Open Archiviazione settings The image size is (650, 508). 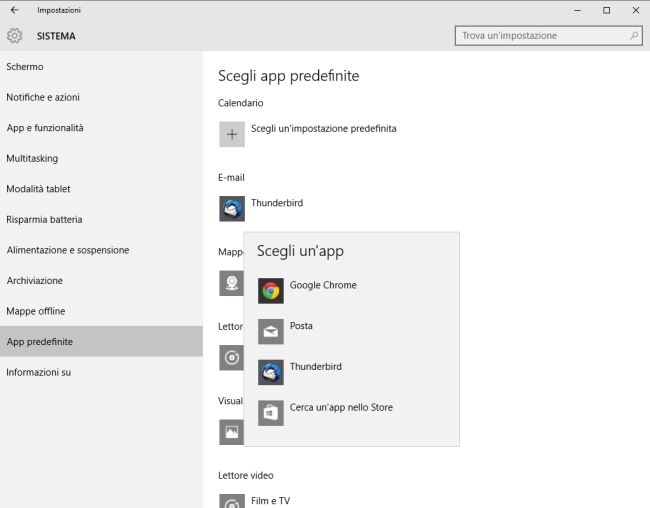(101, 281)
